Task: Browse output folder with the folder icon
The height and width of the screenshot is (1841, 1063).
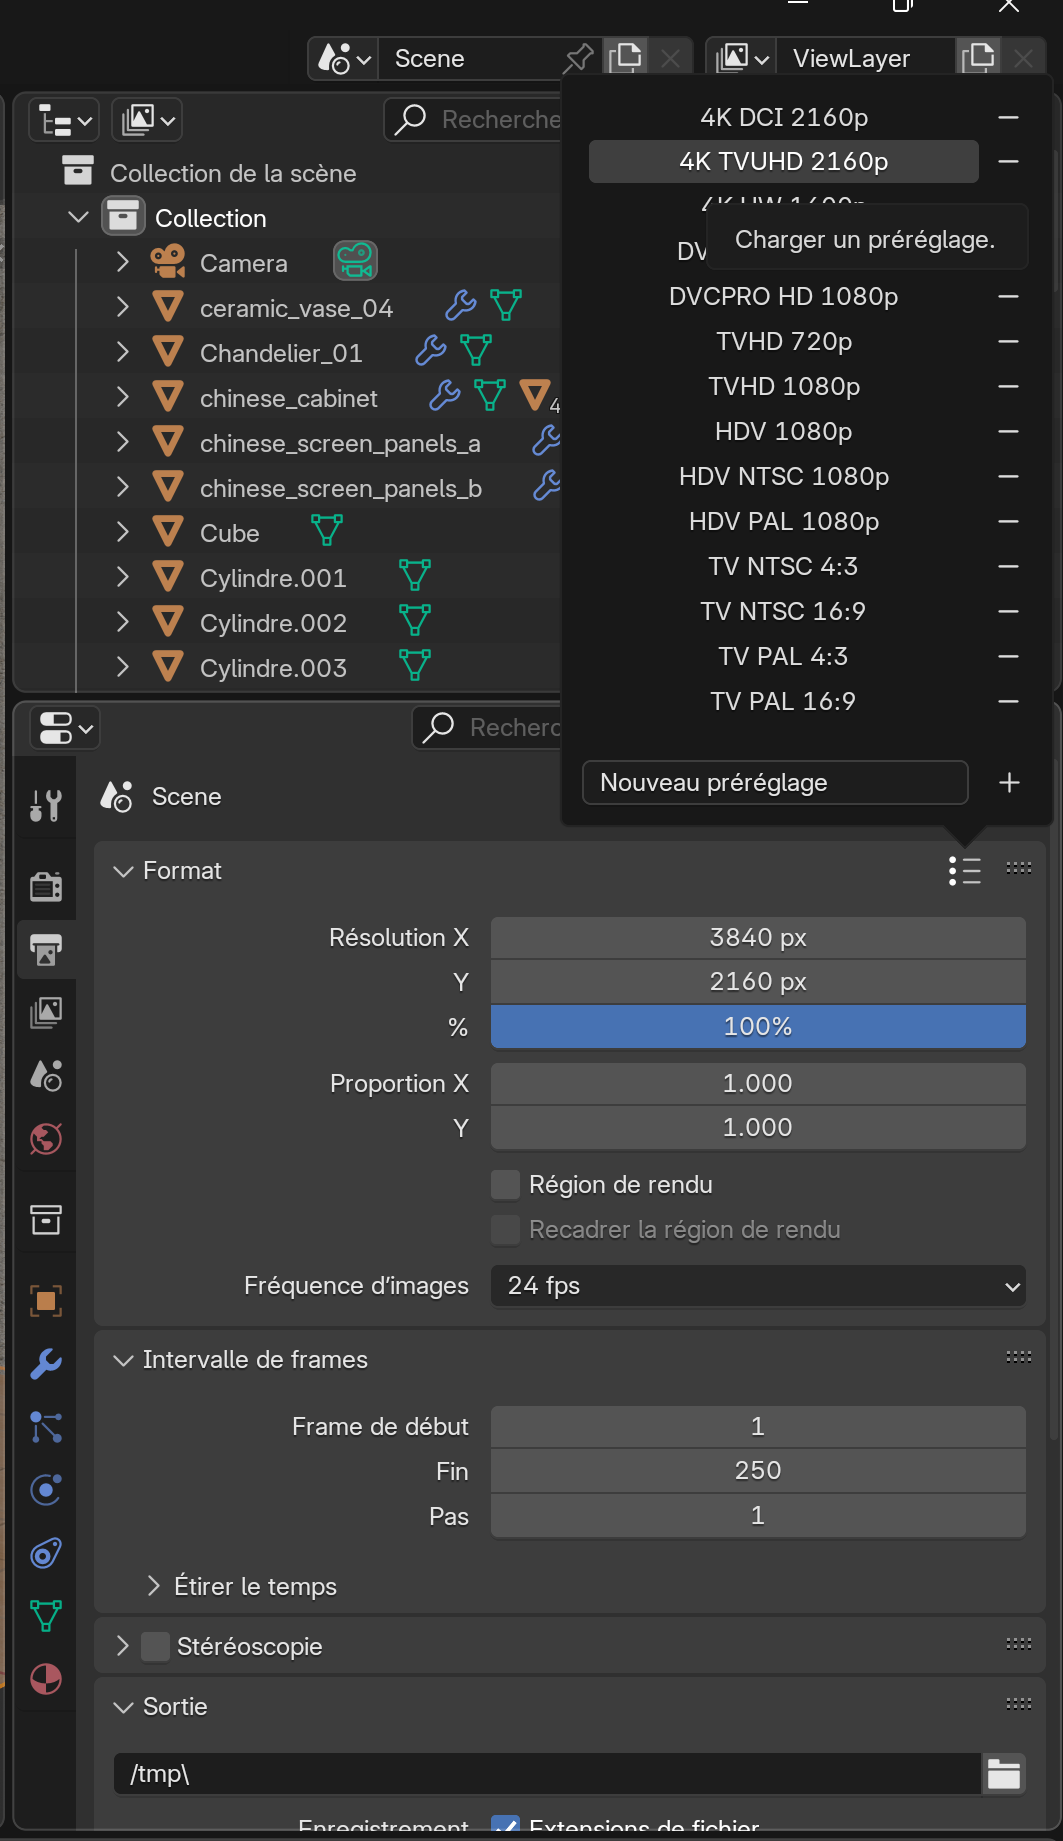Action: click(x=1003, y=1774)
